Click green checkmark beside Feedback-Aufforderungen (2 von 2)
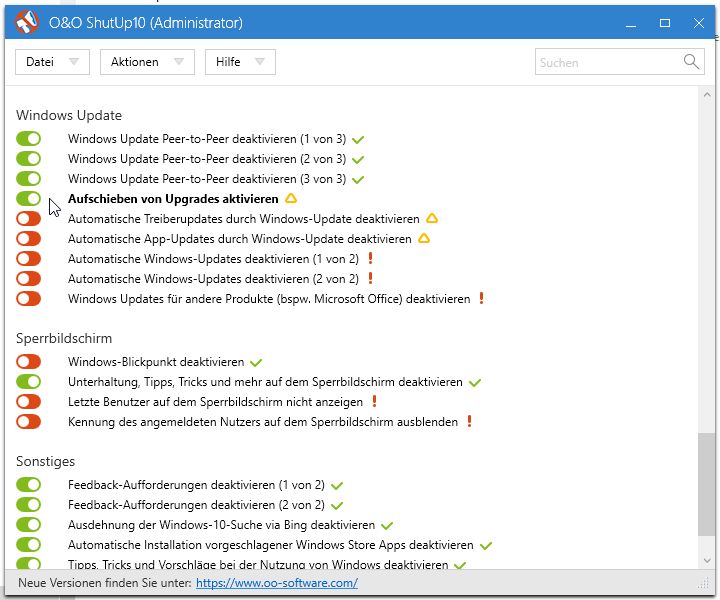This screenshot has height=600, width=720. 337,506
